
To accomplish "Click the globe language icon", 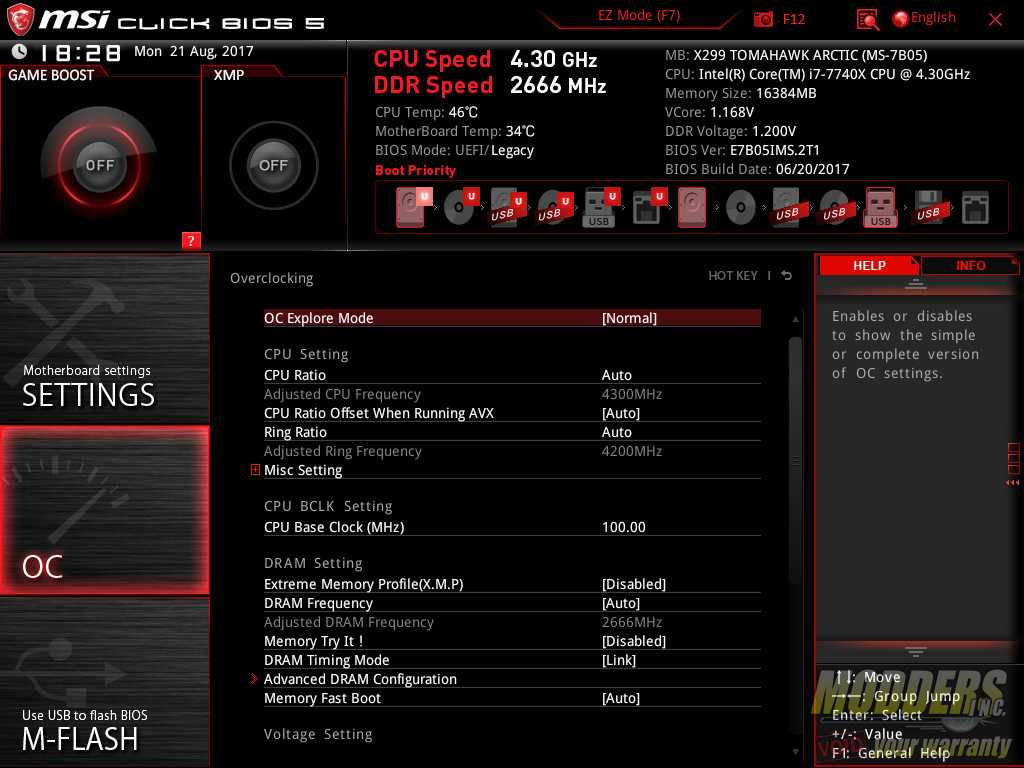I will tap(900, 19).
